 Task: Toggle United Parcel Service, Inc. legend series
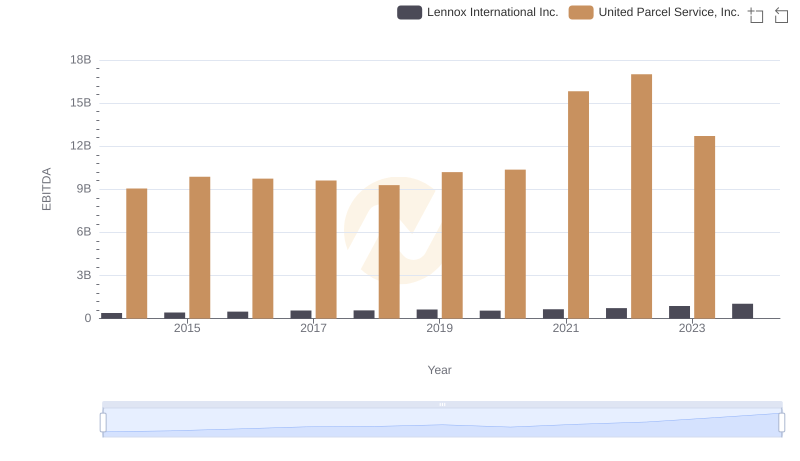[654, 12]
